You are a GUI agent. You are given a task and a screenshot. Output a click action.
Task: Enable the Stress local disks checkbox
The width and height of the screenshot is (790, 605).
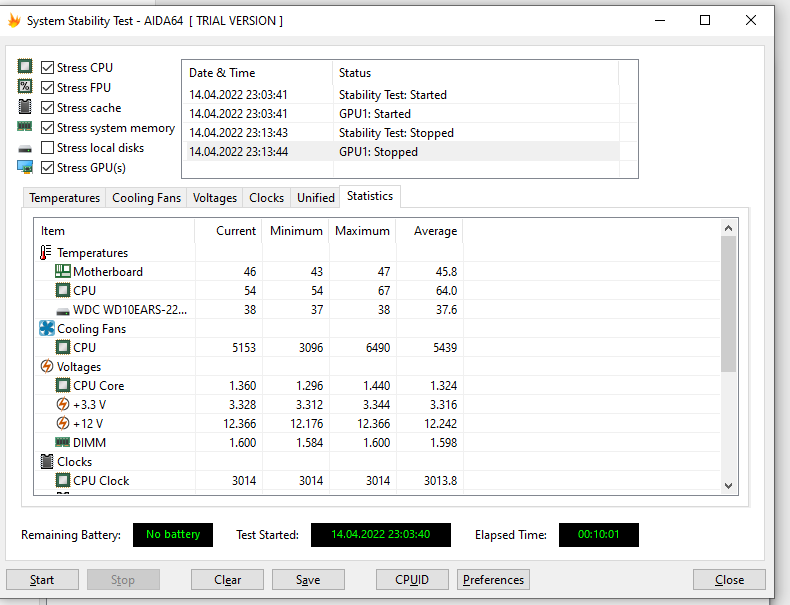[47, 148]
